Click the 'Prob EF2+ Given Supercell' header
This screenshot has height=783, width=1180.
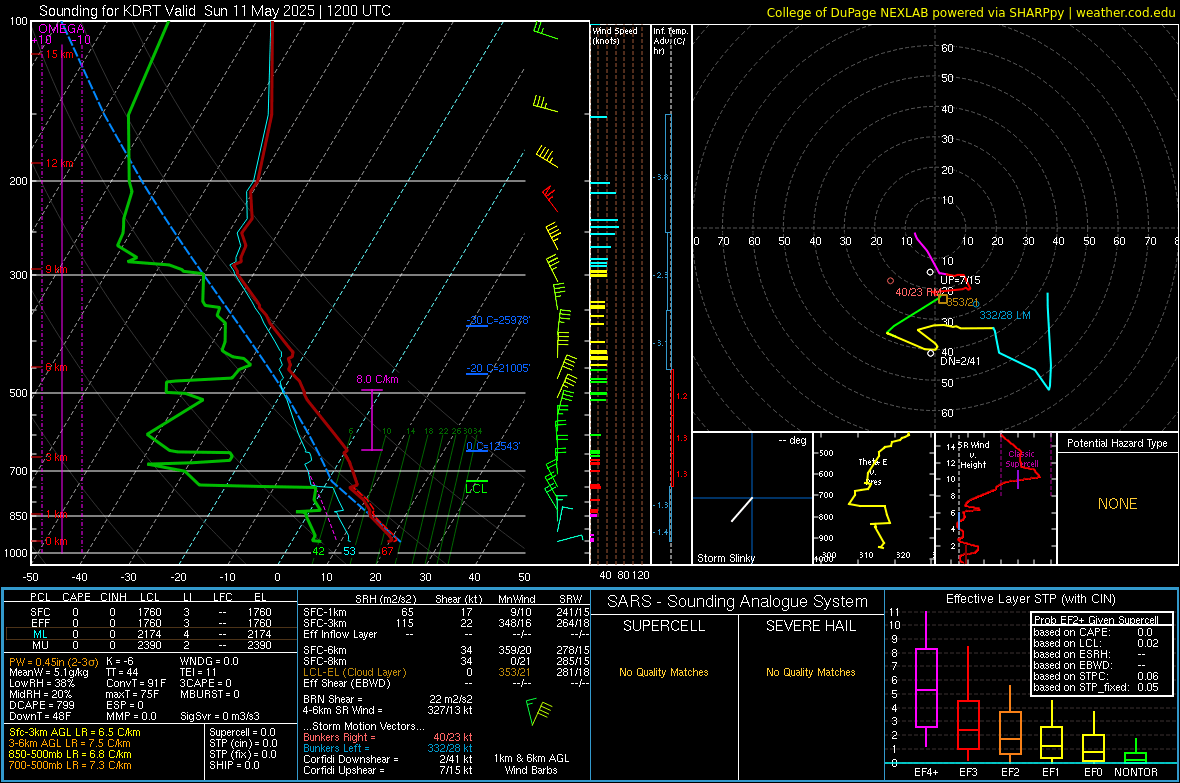1096,620
